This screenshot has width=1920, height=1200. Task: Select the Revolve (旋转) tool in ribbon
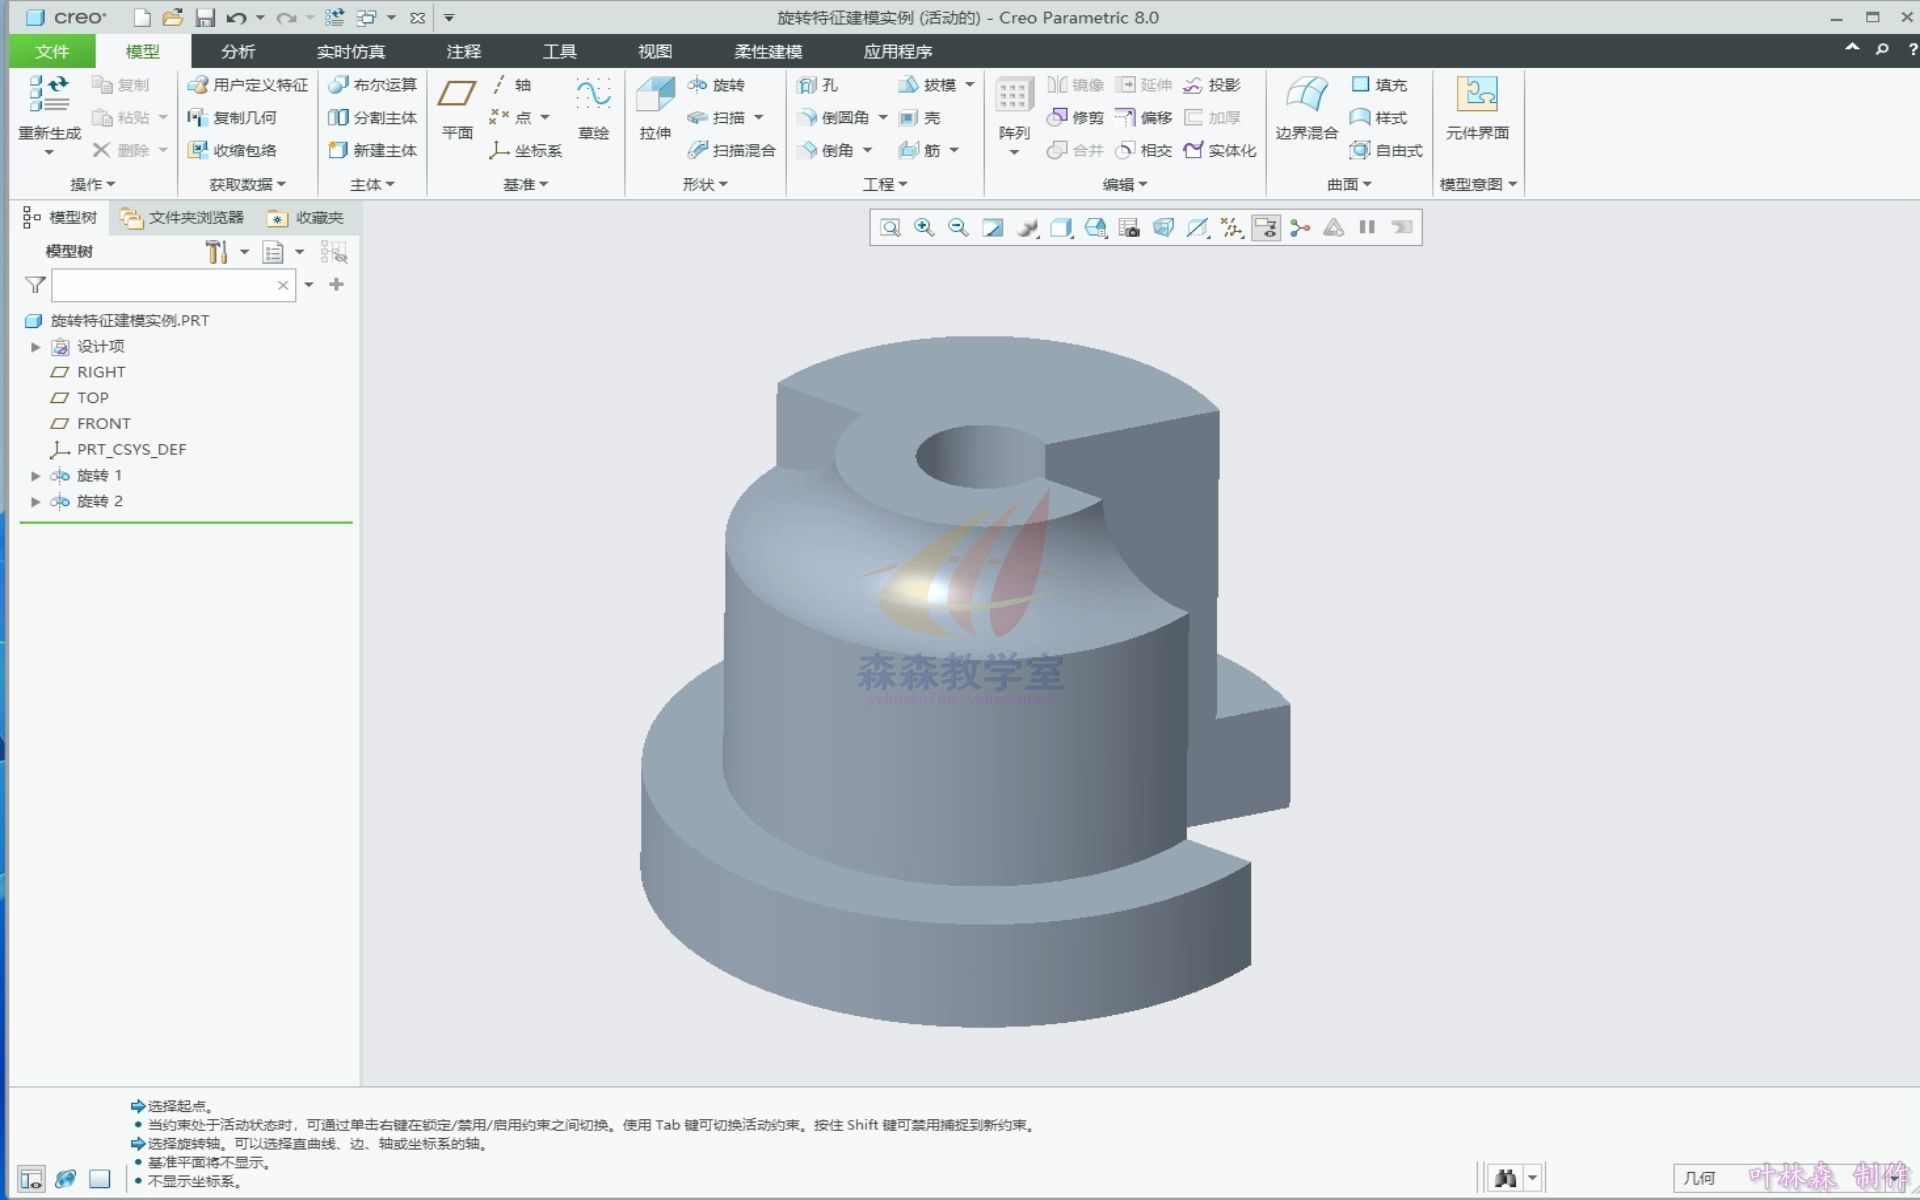717,85
